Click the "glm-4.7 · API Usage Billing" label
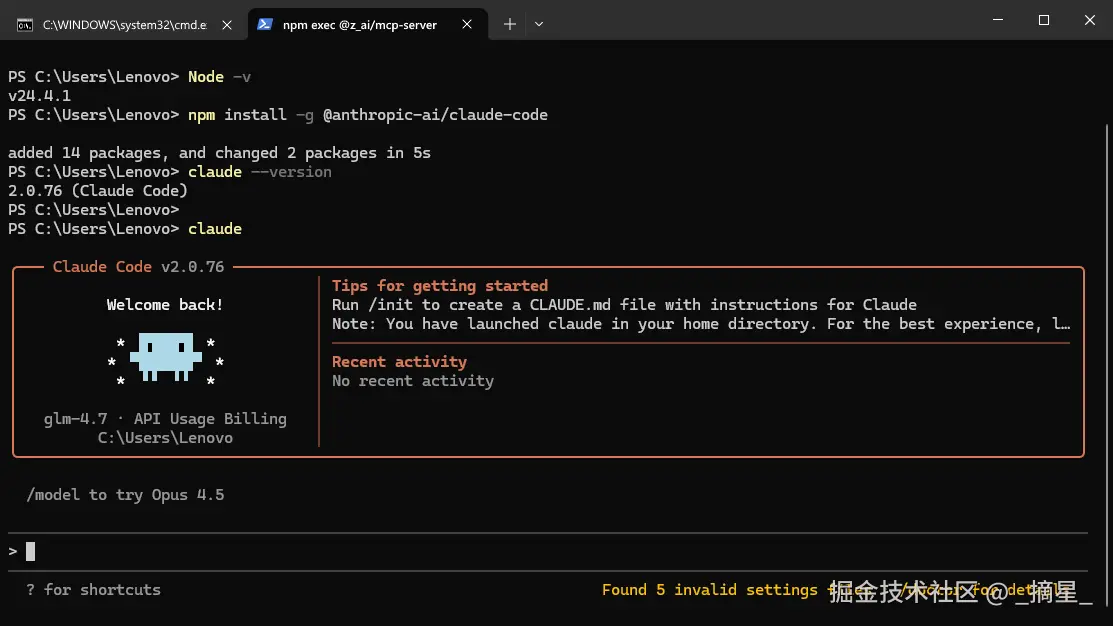This screenshot has height=626, width=1113. [165, 419]
